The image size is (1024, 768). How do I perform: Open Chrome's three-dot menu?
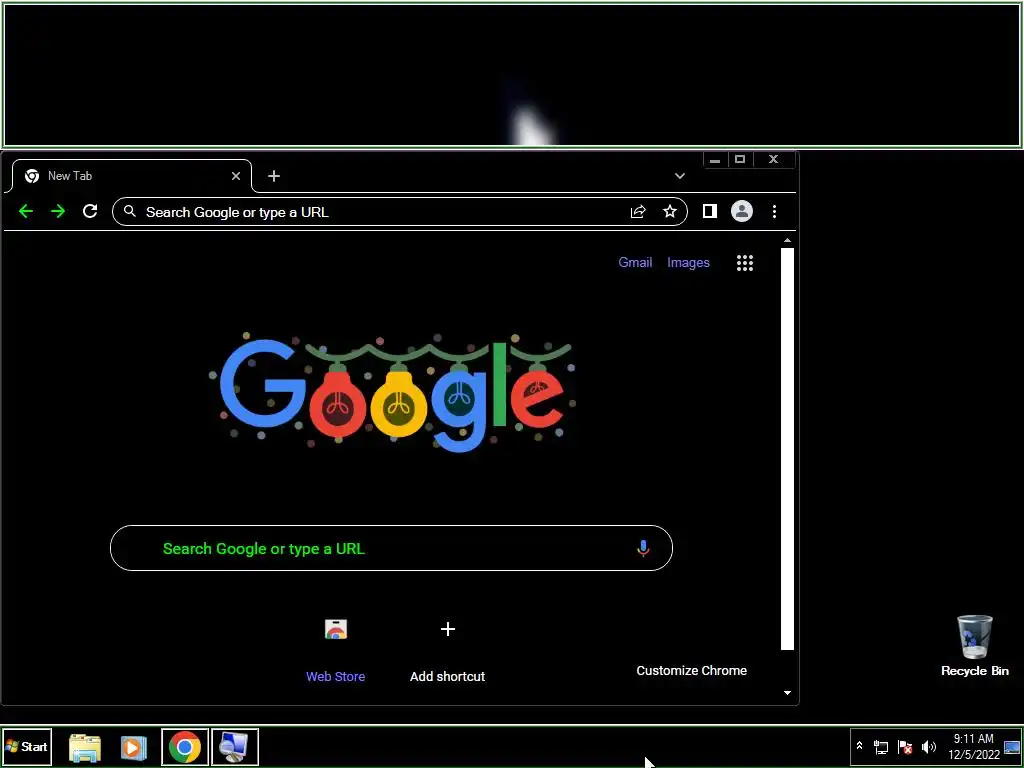pyautogui.click(x=774, y=212)
